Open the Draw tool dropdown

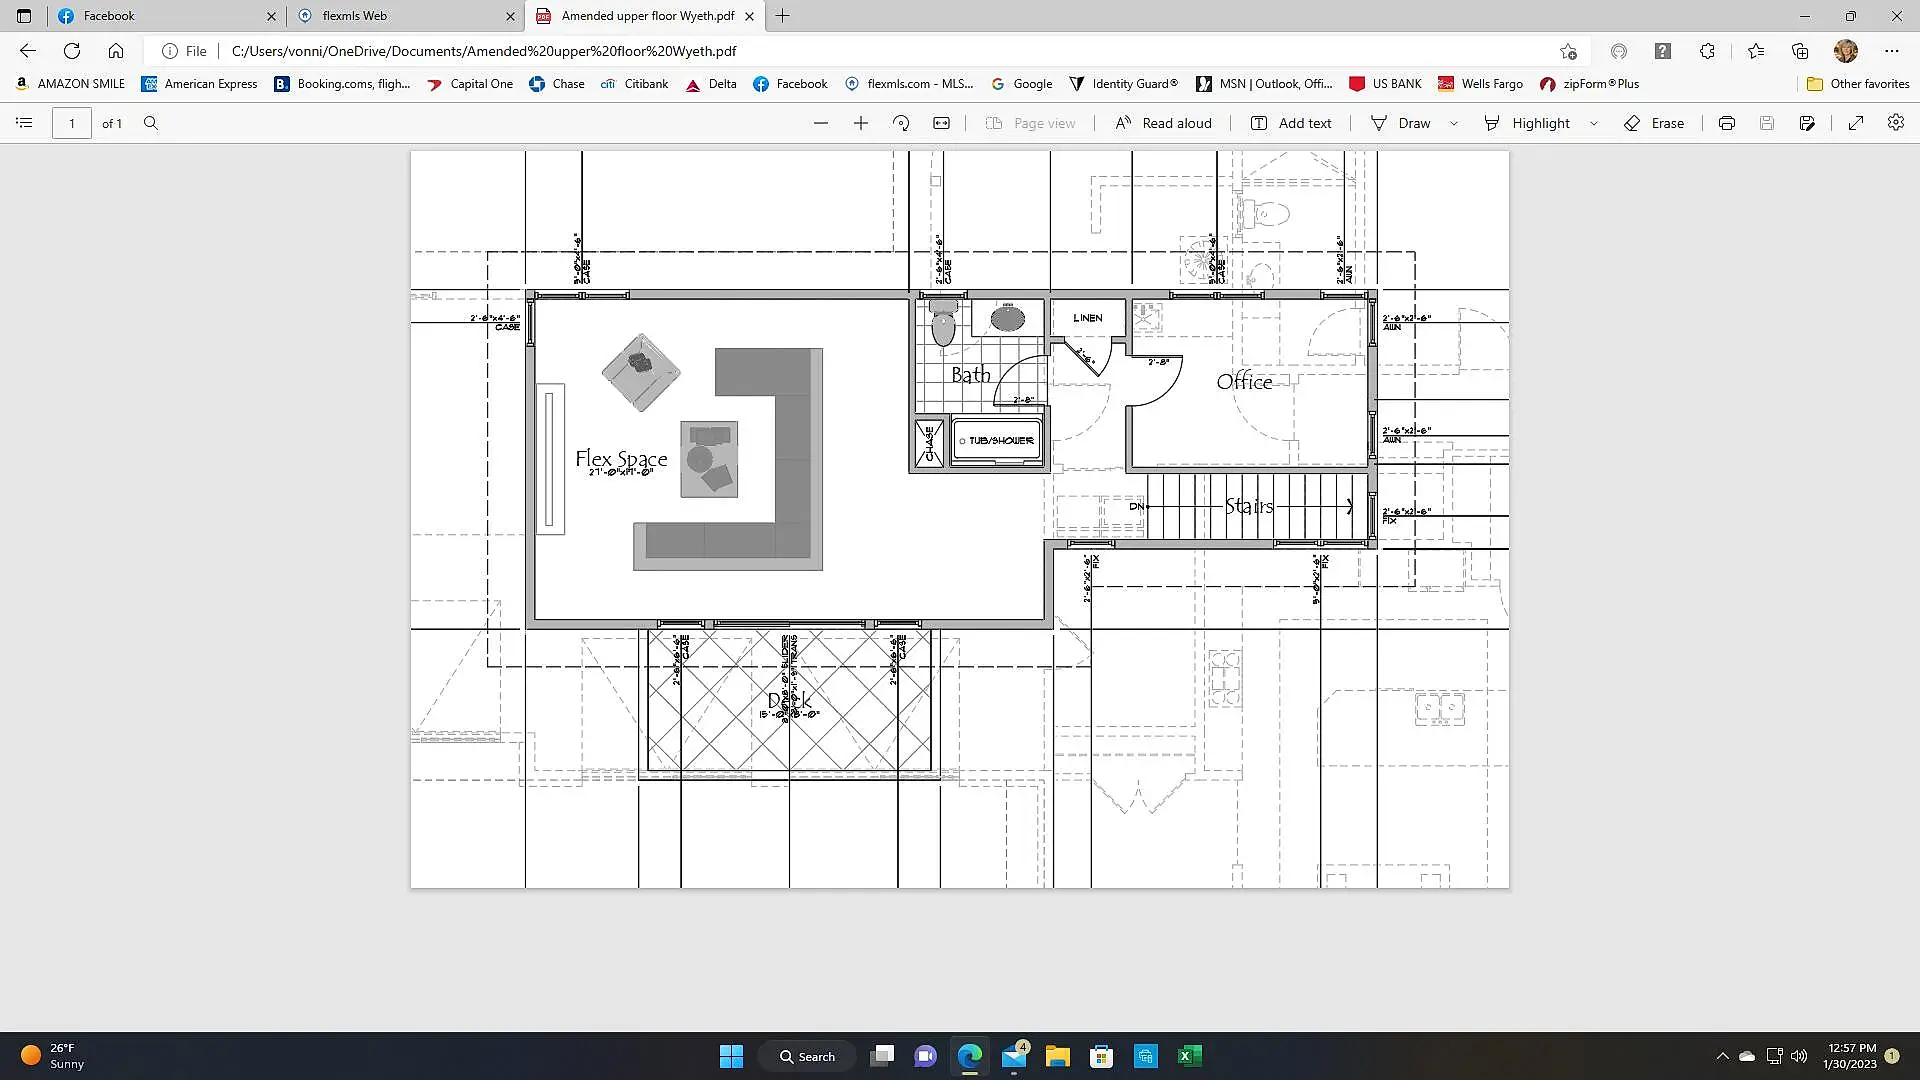(x=1453, y=123)
